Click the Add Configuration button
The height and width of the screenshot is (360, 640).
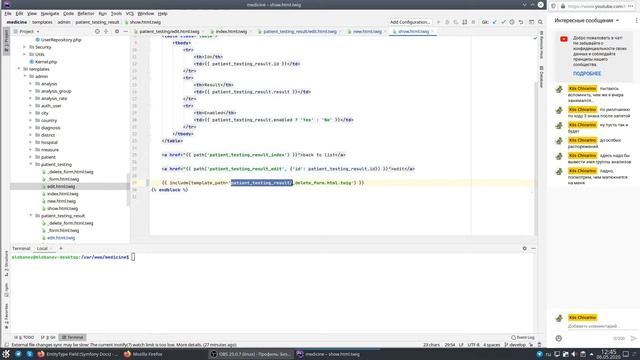pyautogui.click(x=409, y=22)
